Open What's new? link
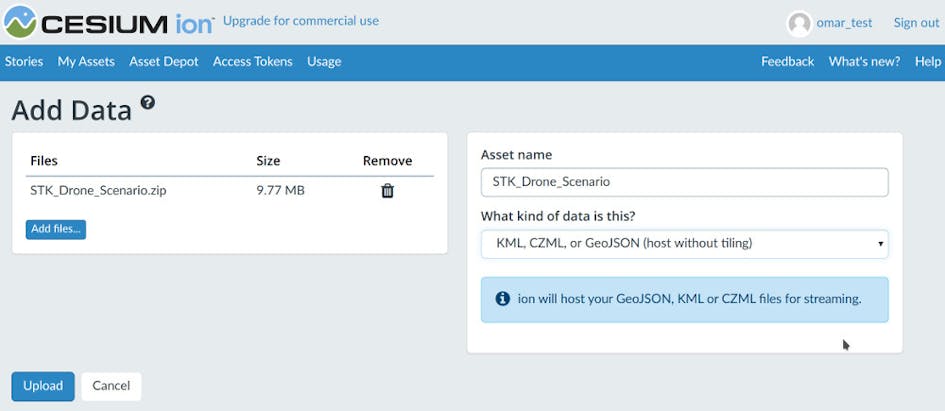The width and height of the screenshot is (945, 411). tap(864, 61)
